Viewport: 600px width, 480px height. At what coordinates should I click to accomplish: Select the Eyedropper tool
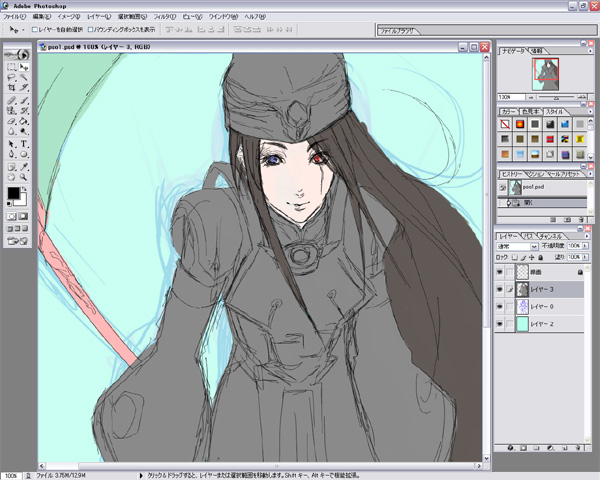(24, 167)
